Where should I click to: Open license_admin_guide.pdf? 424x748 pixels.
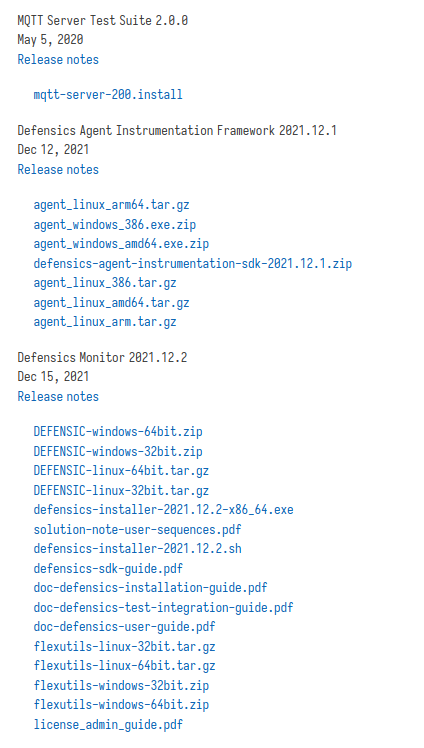[x=108, y=725]
